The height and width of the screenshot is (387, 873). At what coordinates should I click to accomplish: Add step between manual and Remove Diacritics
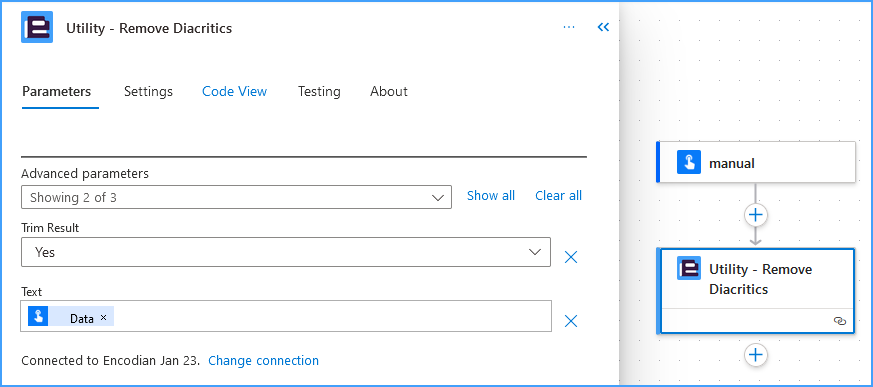point(756,215)
